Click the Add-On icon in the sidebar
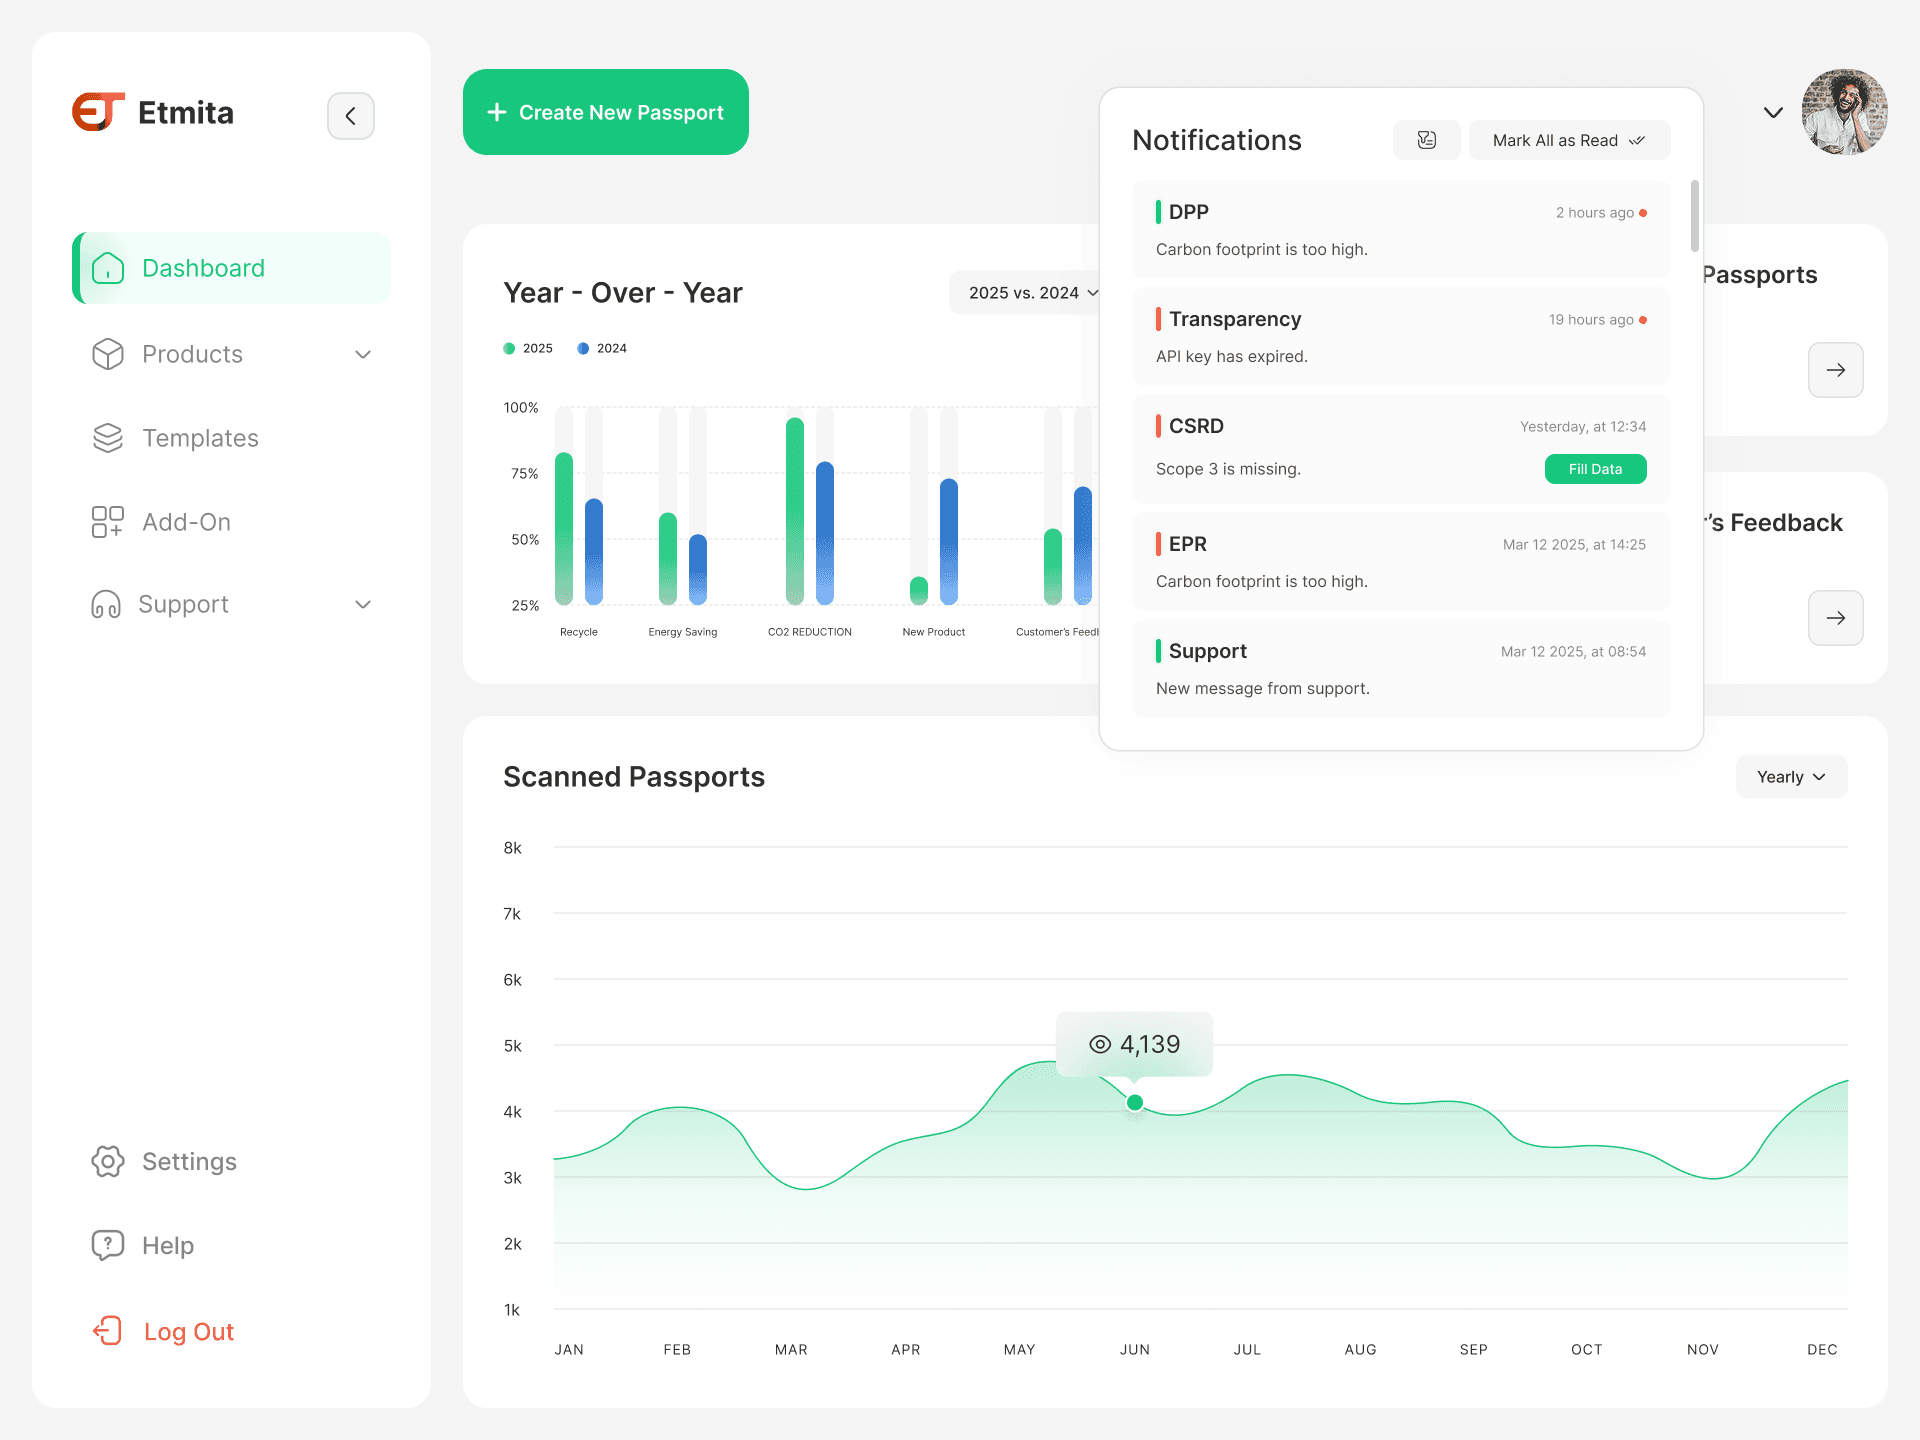1920x1440 pixels. 107,521
